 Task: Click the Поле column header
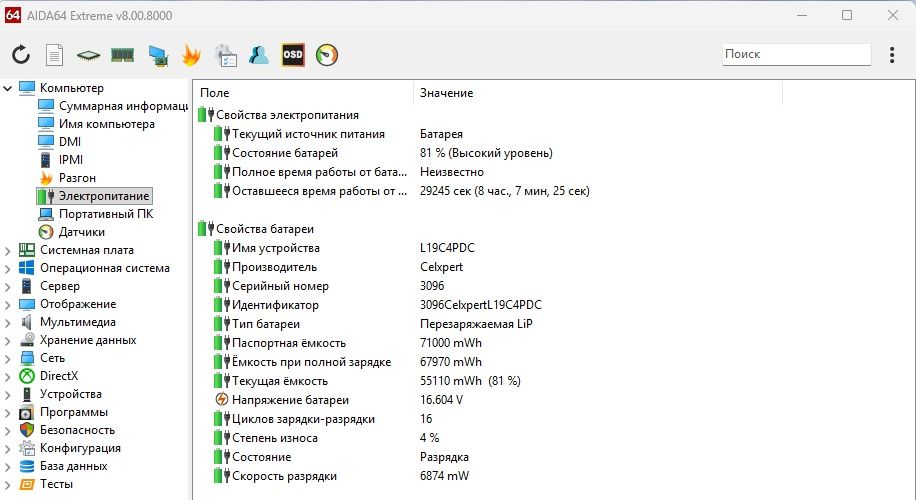(303, 93)
